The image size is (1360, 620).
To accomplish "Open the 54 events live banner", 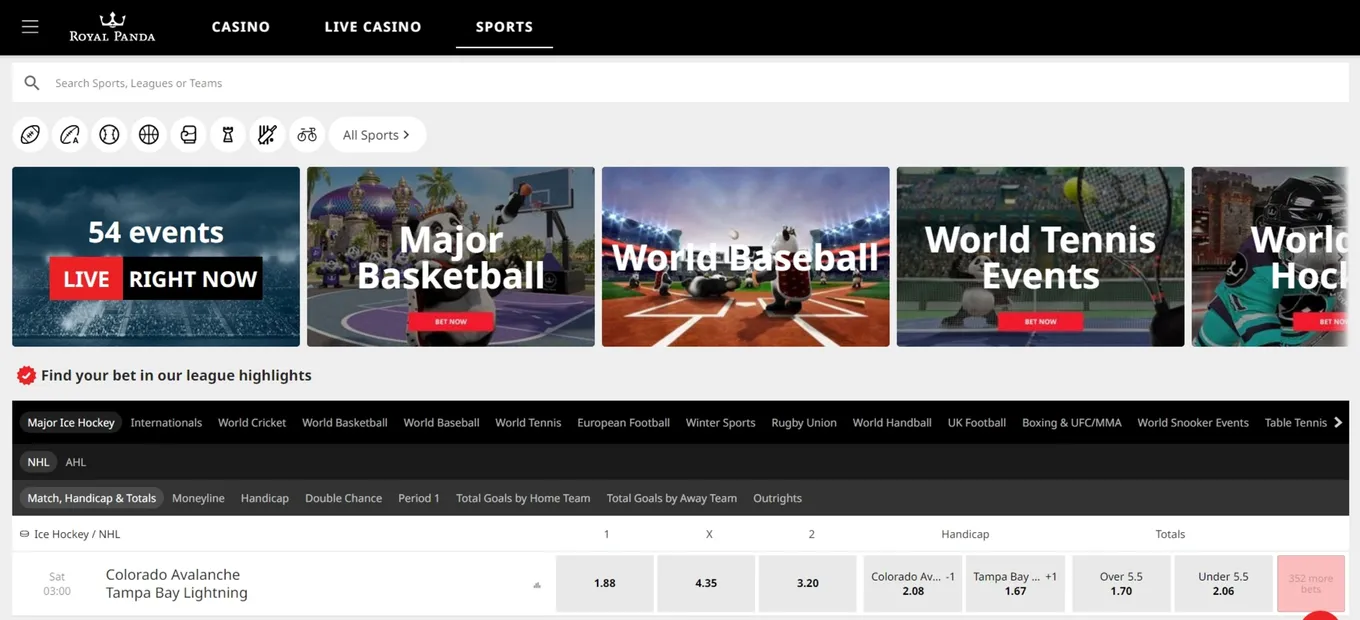I will [x=156, y=257].
